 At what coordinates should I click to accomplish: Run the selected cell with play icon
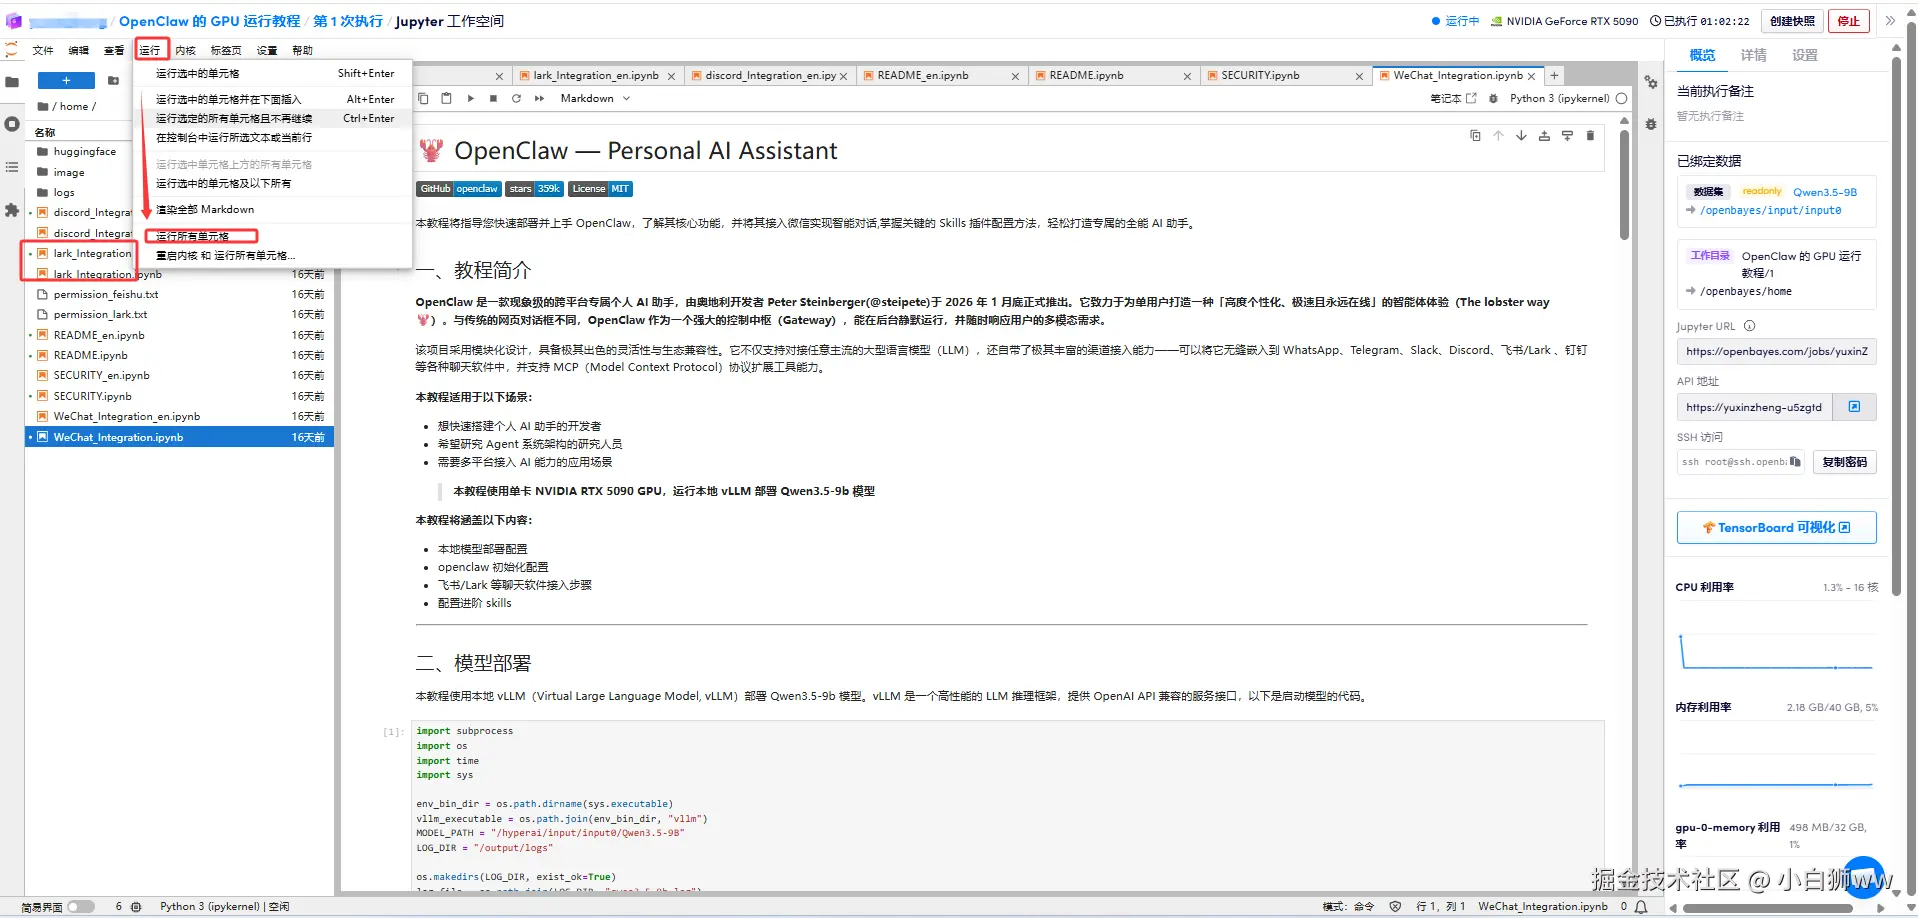(x=470, y=98)
